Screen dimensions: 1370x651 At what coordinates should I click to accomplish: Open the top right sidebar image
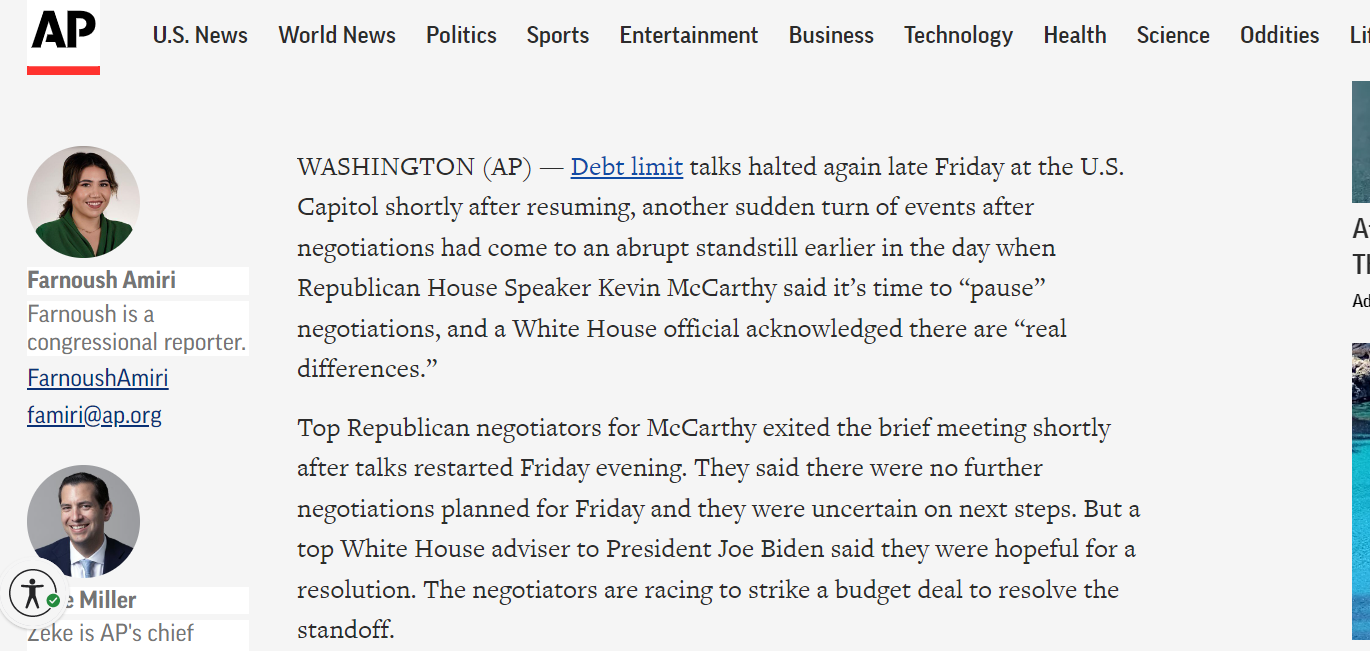click(x=1361, y=142)
